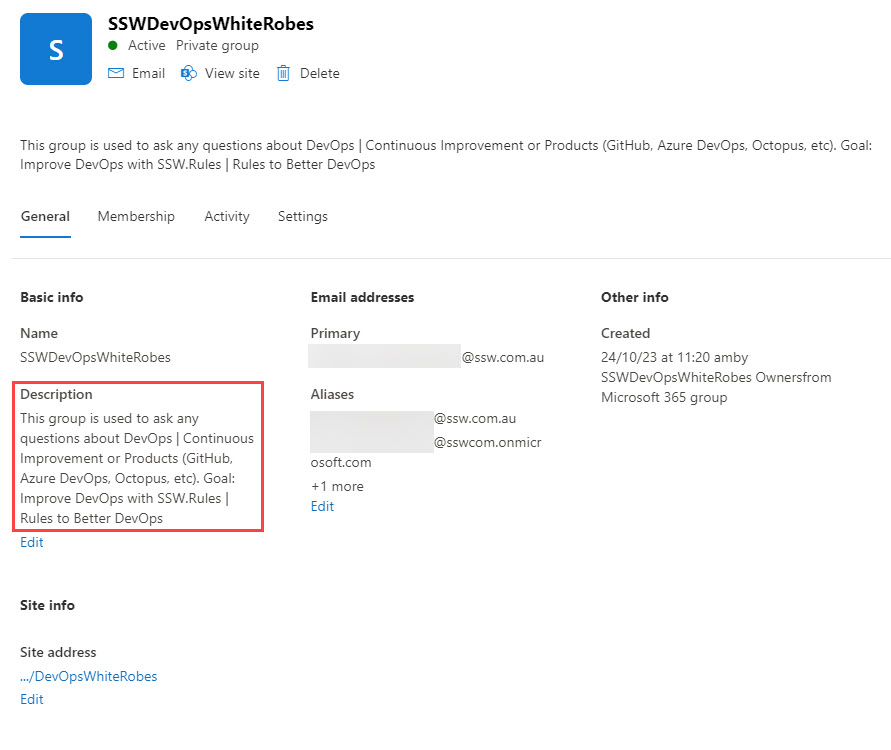This screenshot has height=750, width=891.
Task: Edit the group Description
Action: 32,542
